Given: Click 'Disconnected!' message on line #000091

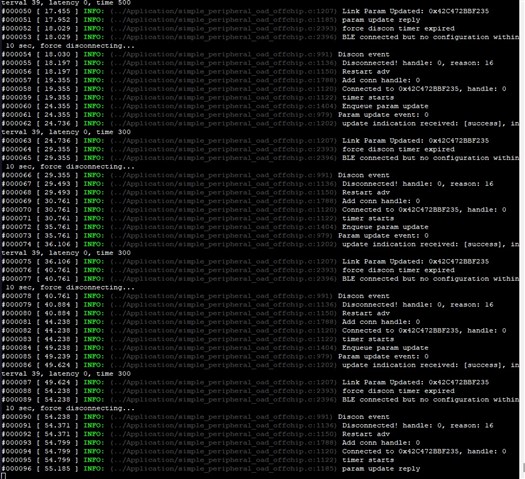Looking at the screenshot, I should 370,426.
